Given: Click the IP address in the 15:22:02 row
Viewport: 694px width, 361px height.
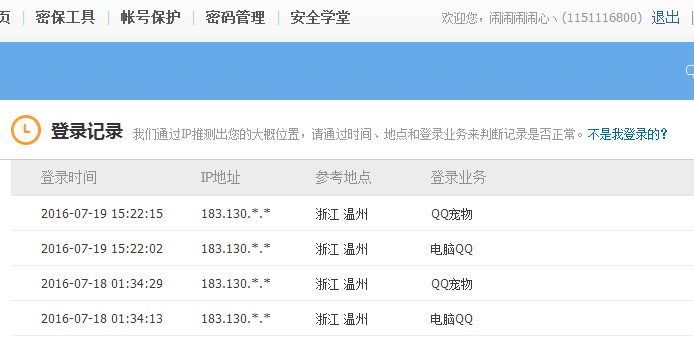Looking at the screenshot, I should point(235,249).
